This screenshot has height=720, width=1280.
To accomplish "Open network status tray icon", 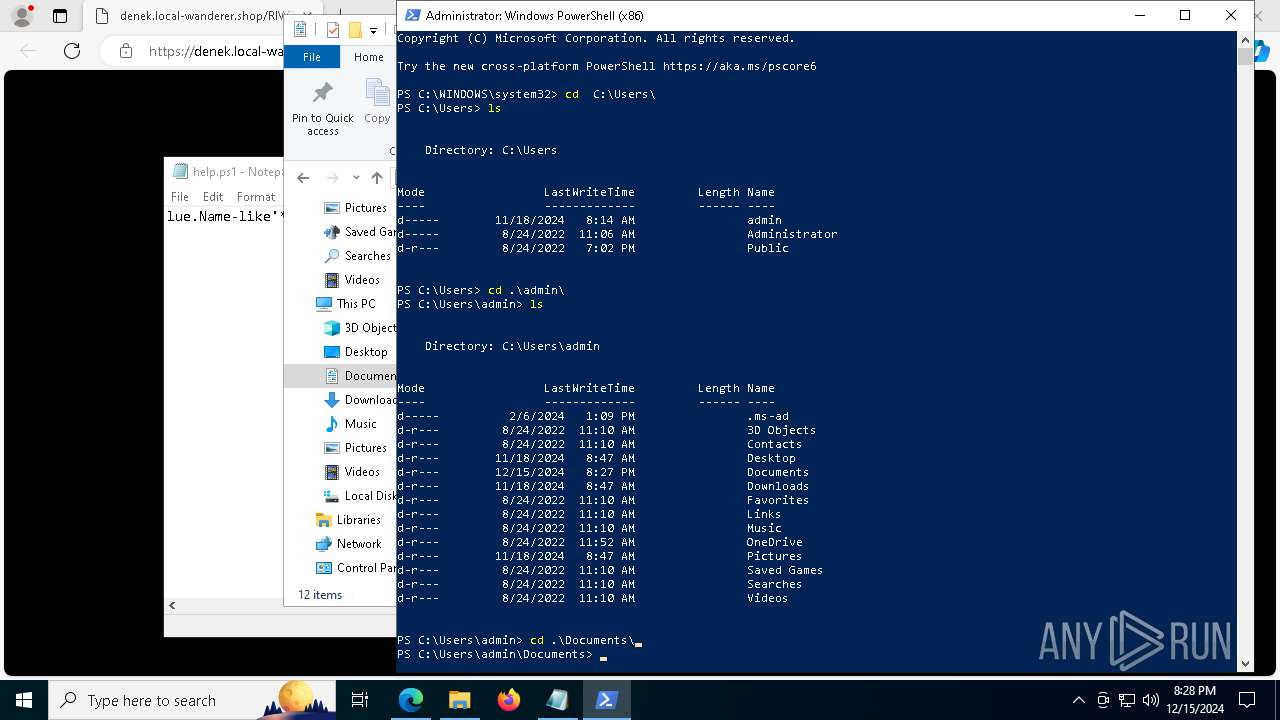I will [x=1127, y=700].
